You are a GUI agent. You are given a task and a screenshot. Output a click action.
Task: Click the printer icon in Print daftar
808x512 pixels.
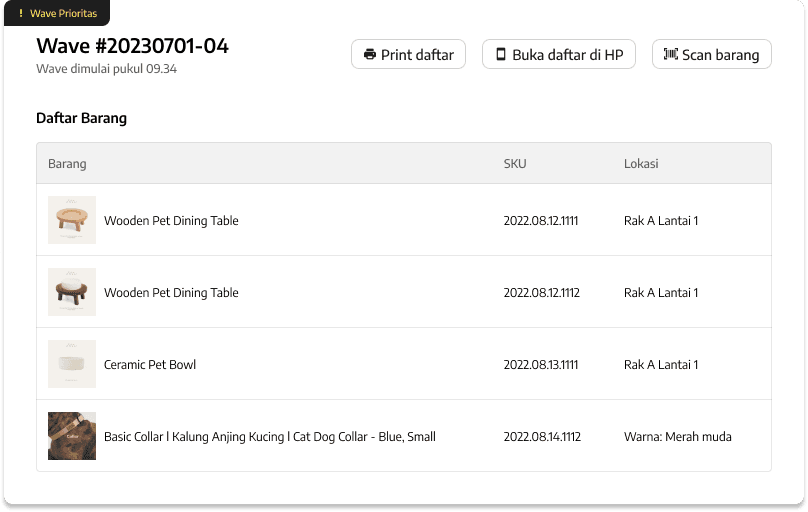(370, 55)
